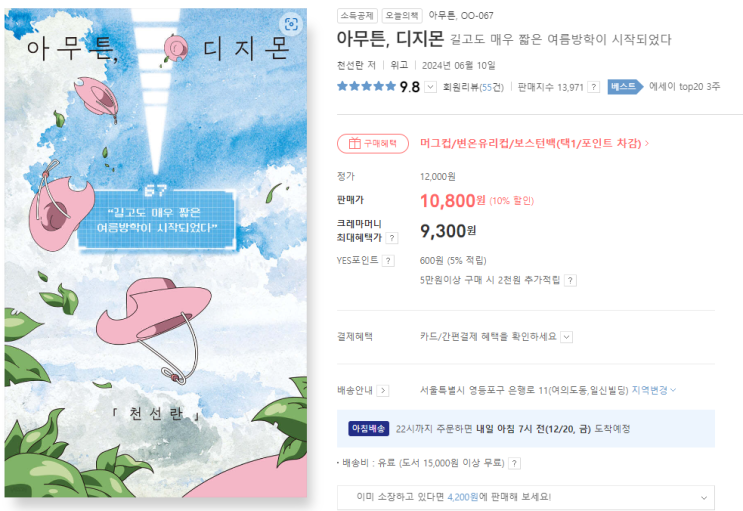Open 회원리뷰(55건) link
743x511 pixels.
coord(473,87)
